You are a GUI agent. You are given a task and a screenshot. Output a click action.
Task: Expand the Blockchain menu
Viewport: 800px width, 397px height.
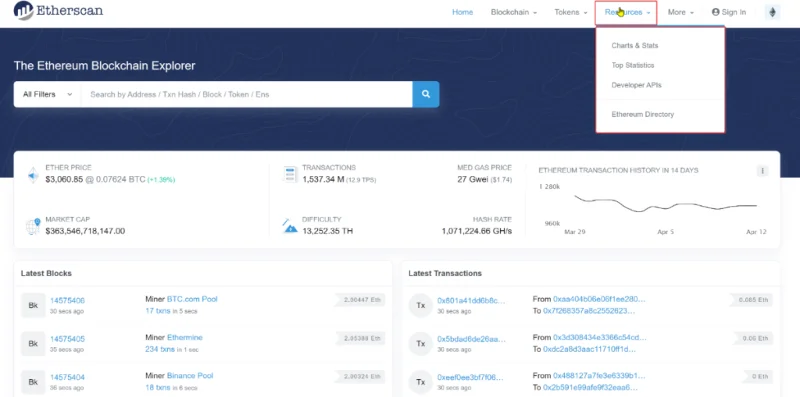(514, 12)
